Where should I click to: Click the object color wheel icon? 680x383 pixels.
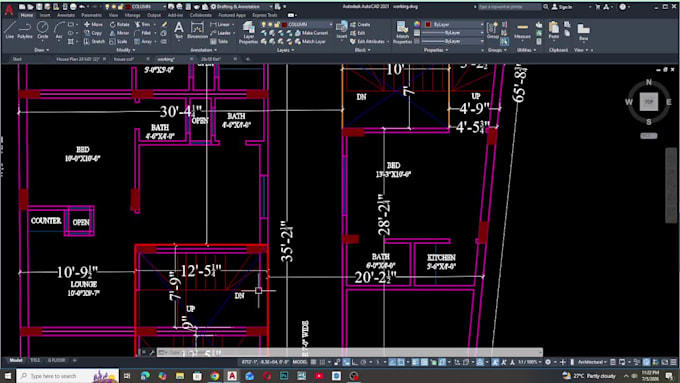(x=417, y=24)
